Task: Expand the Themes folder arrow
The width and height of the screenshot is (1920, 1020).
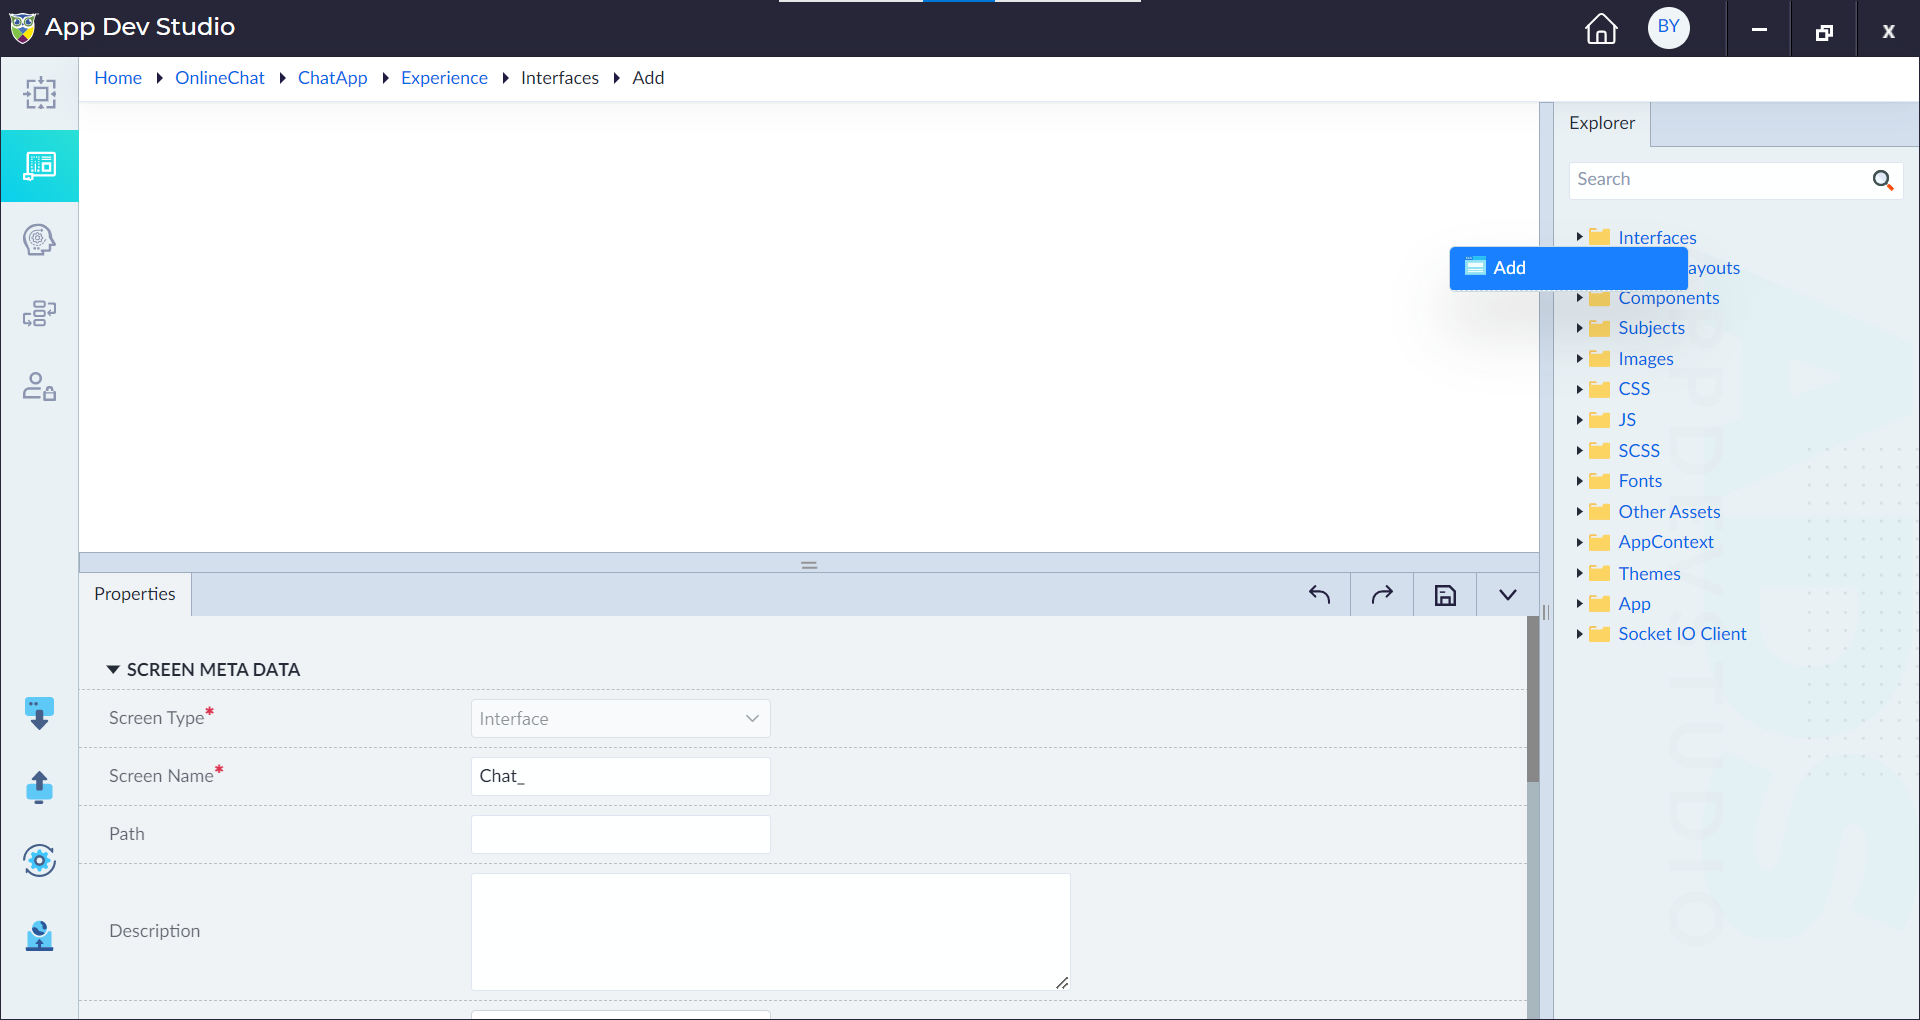Action: click(x=1579, y=573)
